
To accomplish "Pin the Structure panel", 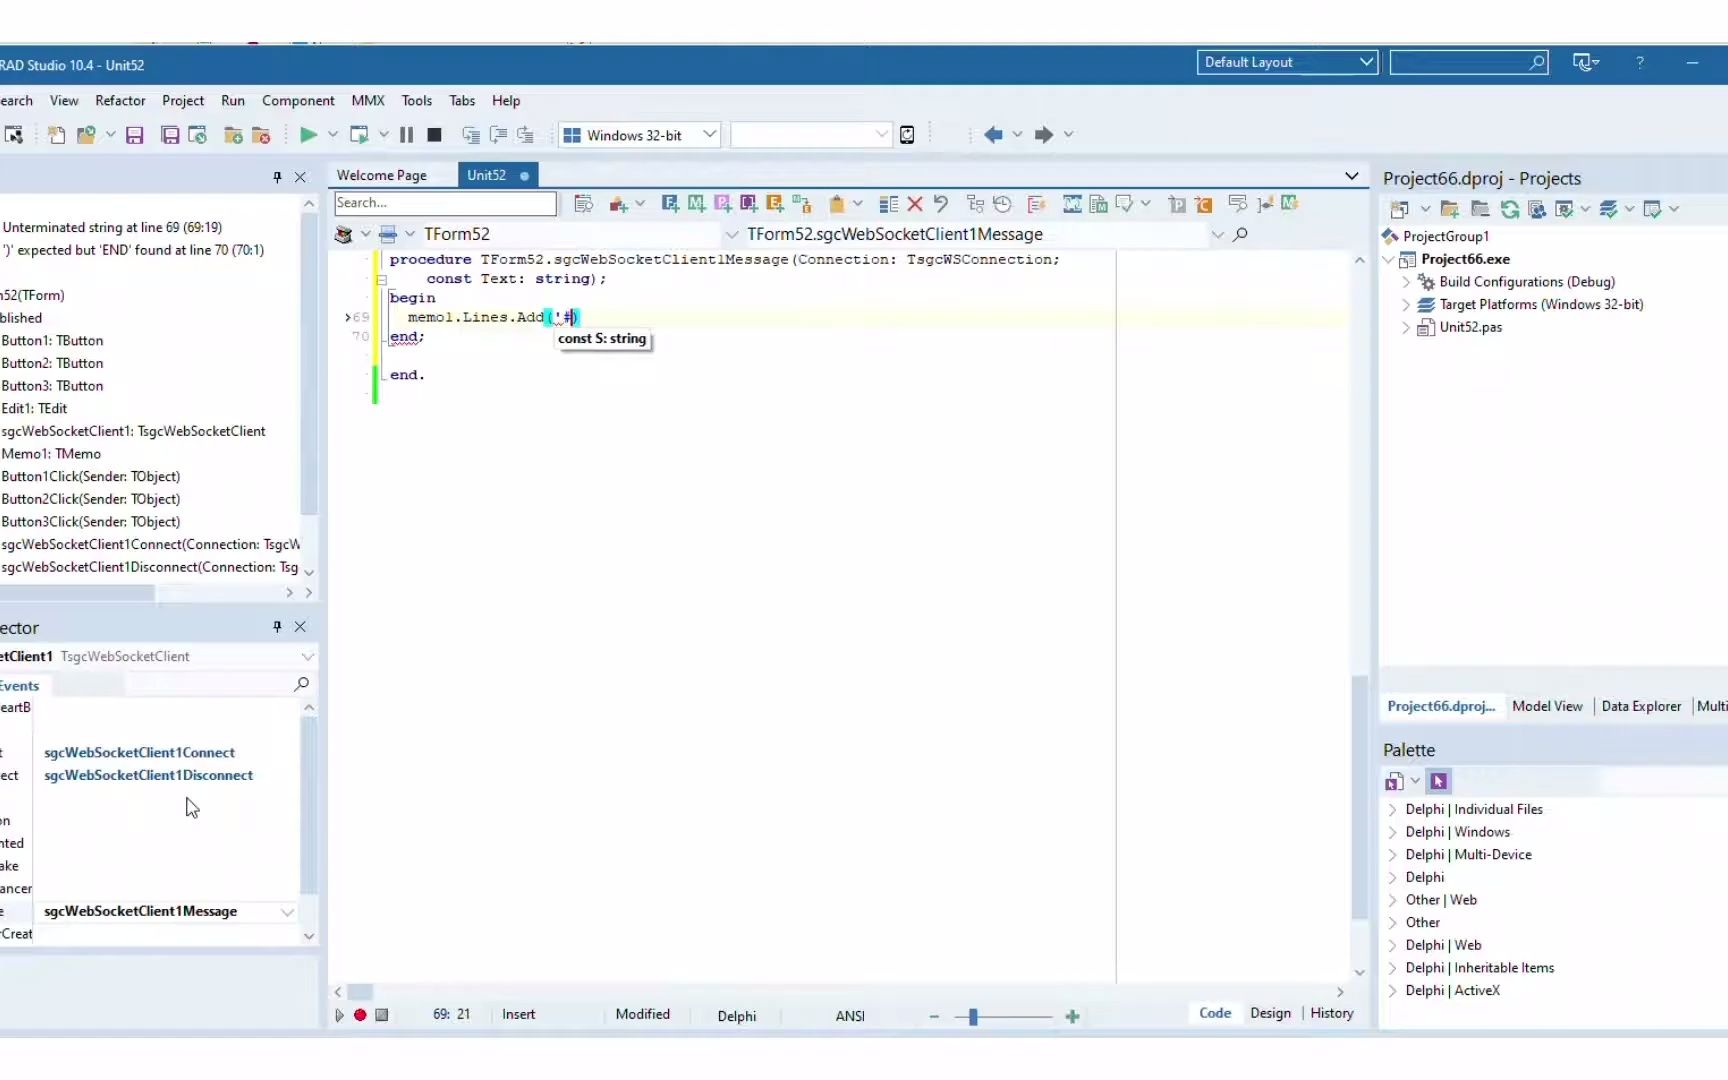I will (277, 177).
